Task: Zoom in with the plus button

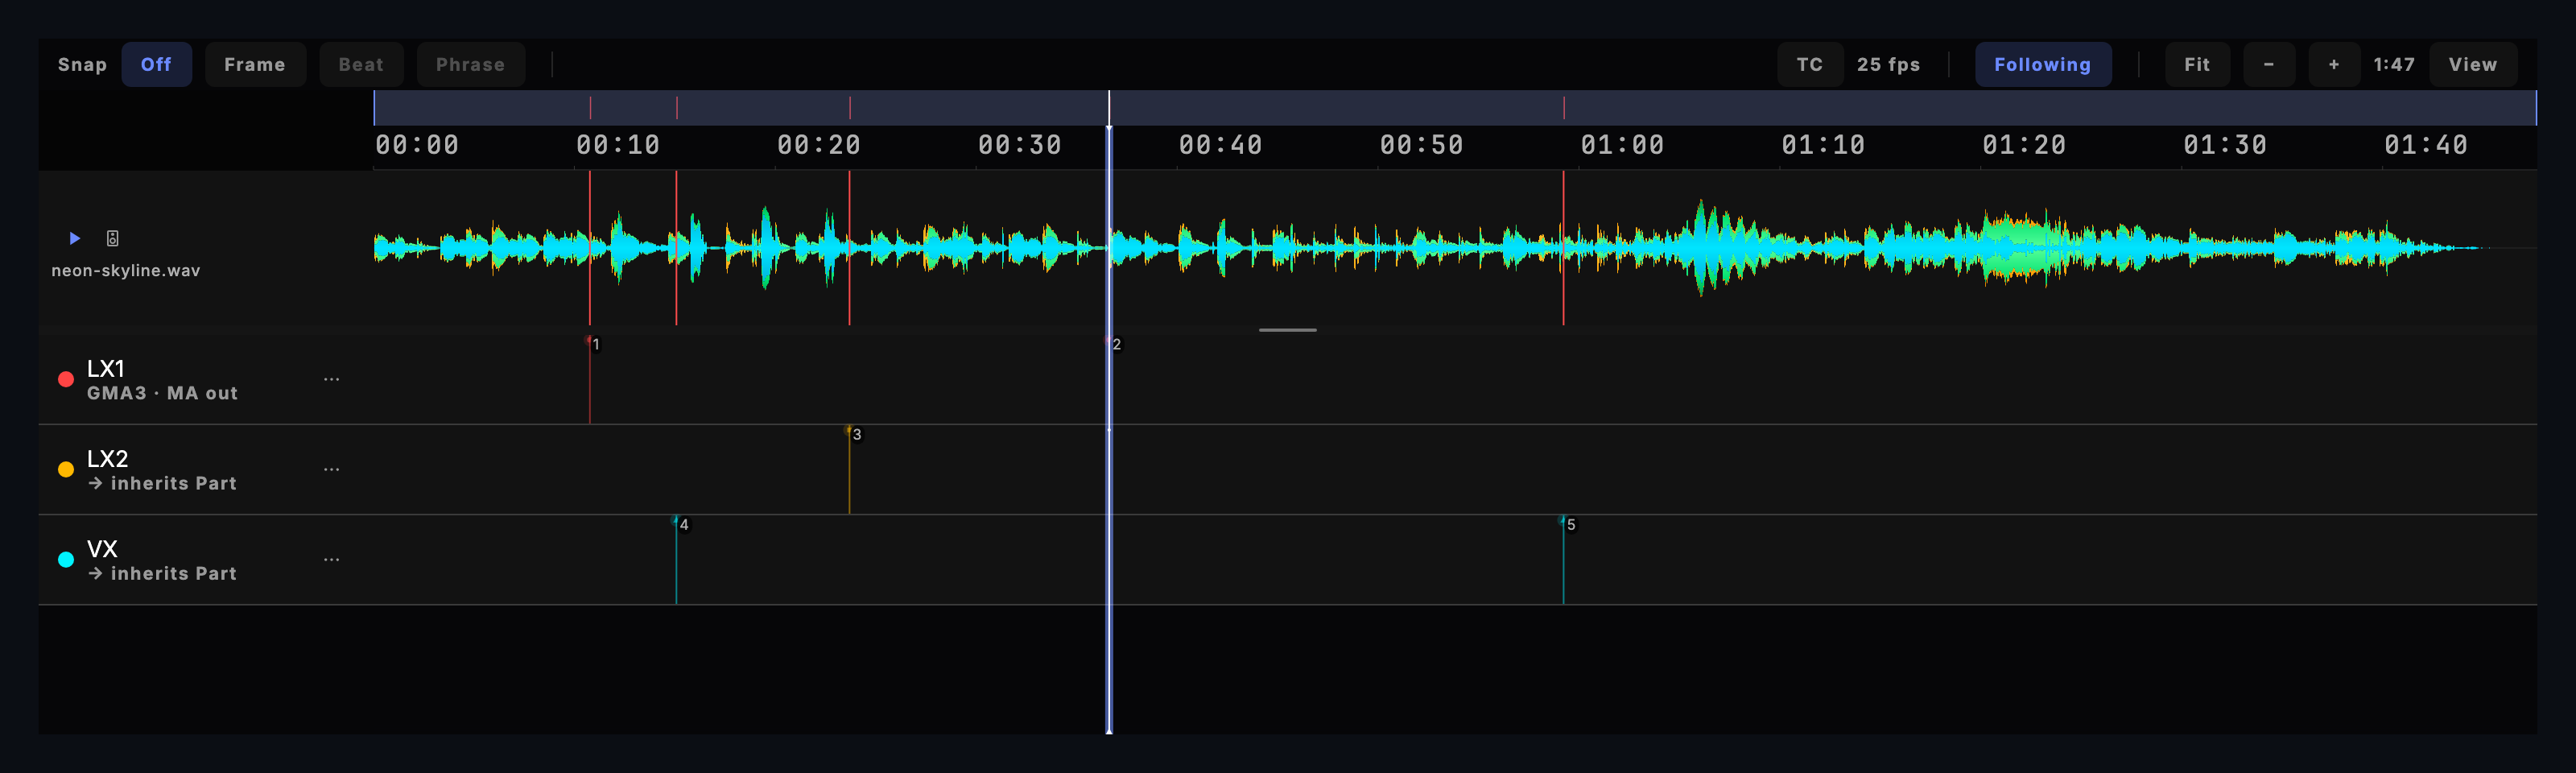Action: pyautogui.click(x=2334, y=65)
